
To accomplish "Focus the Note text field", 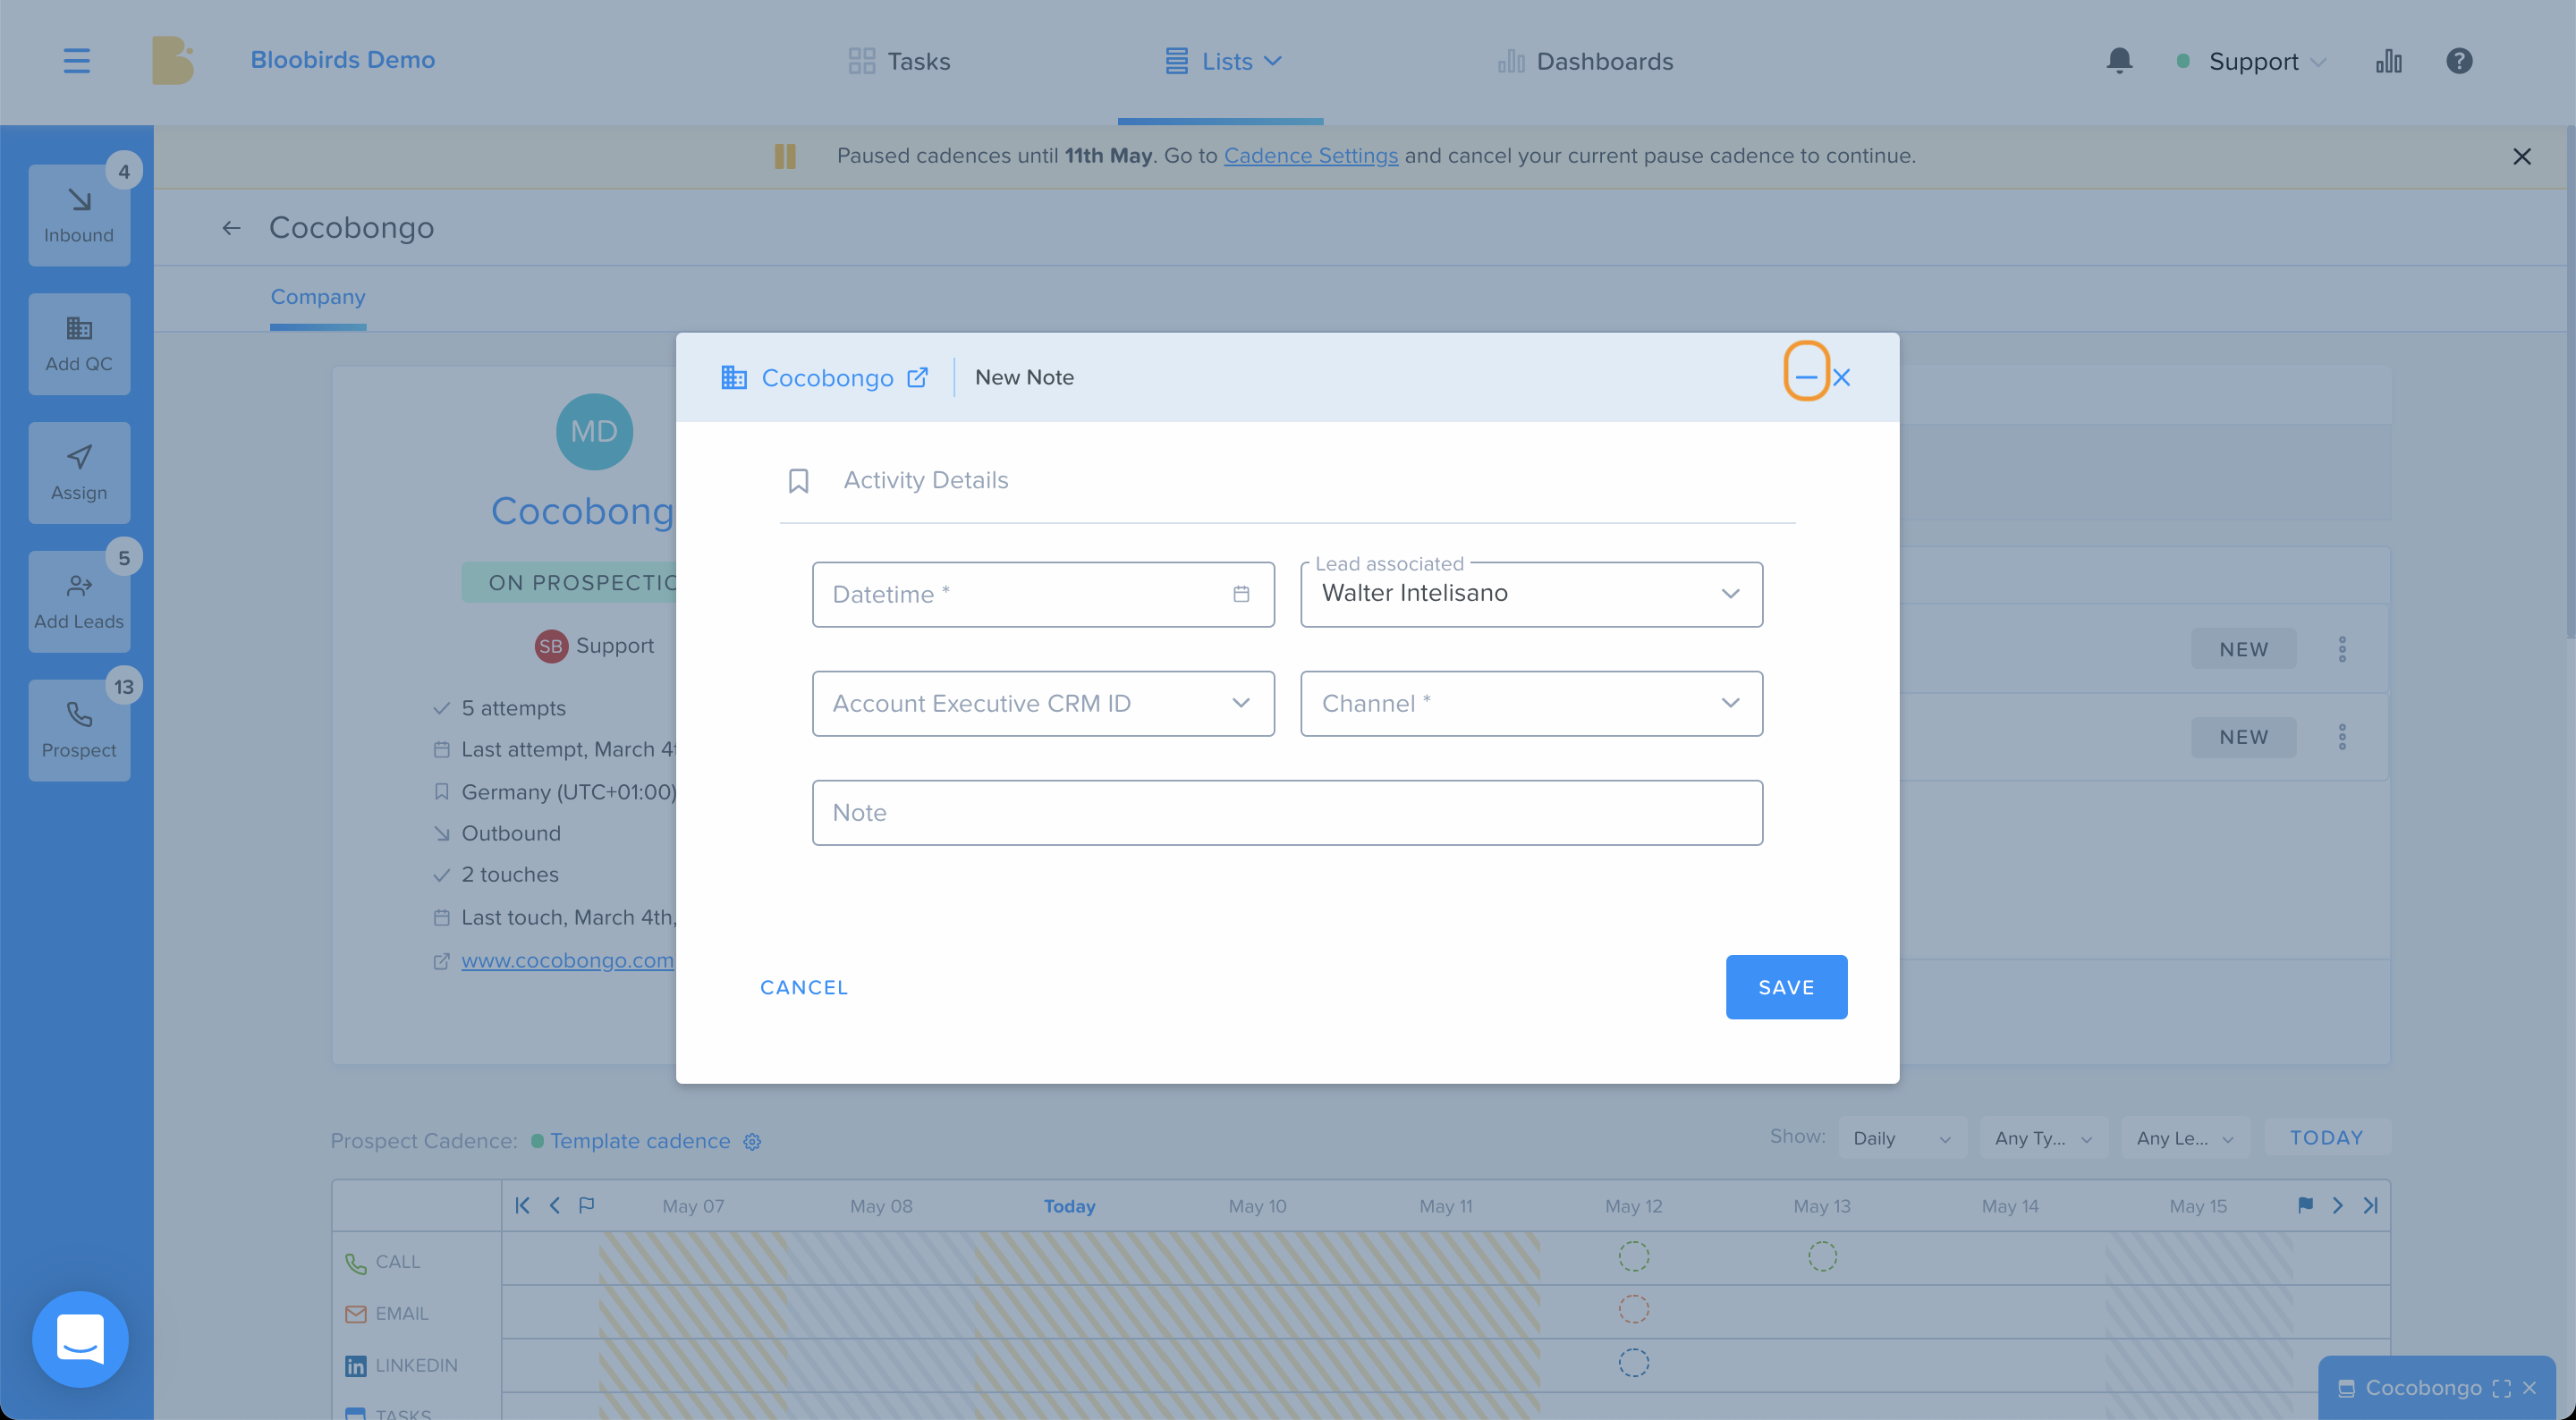I will tap(1287, 813).
